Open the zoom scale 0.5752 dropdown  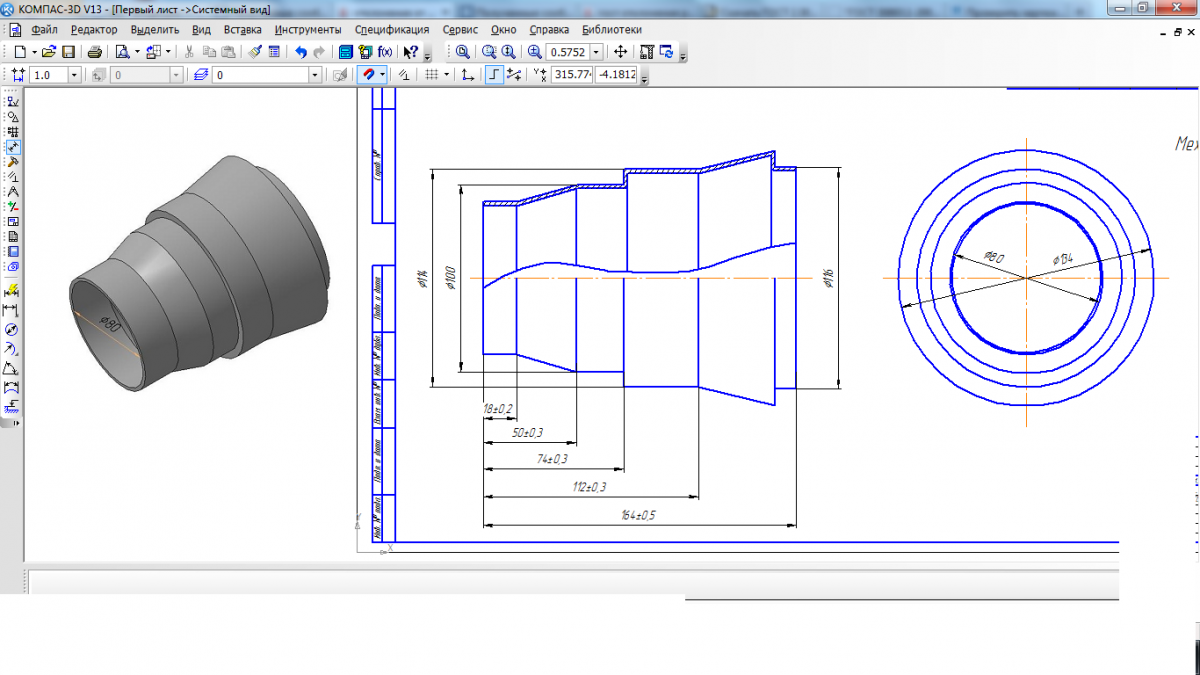pyautogui.click(x=597, y=52)
